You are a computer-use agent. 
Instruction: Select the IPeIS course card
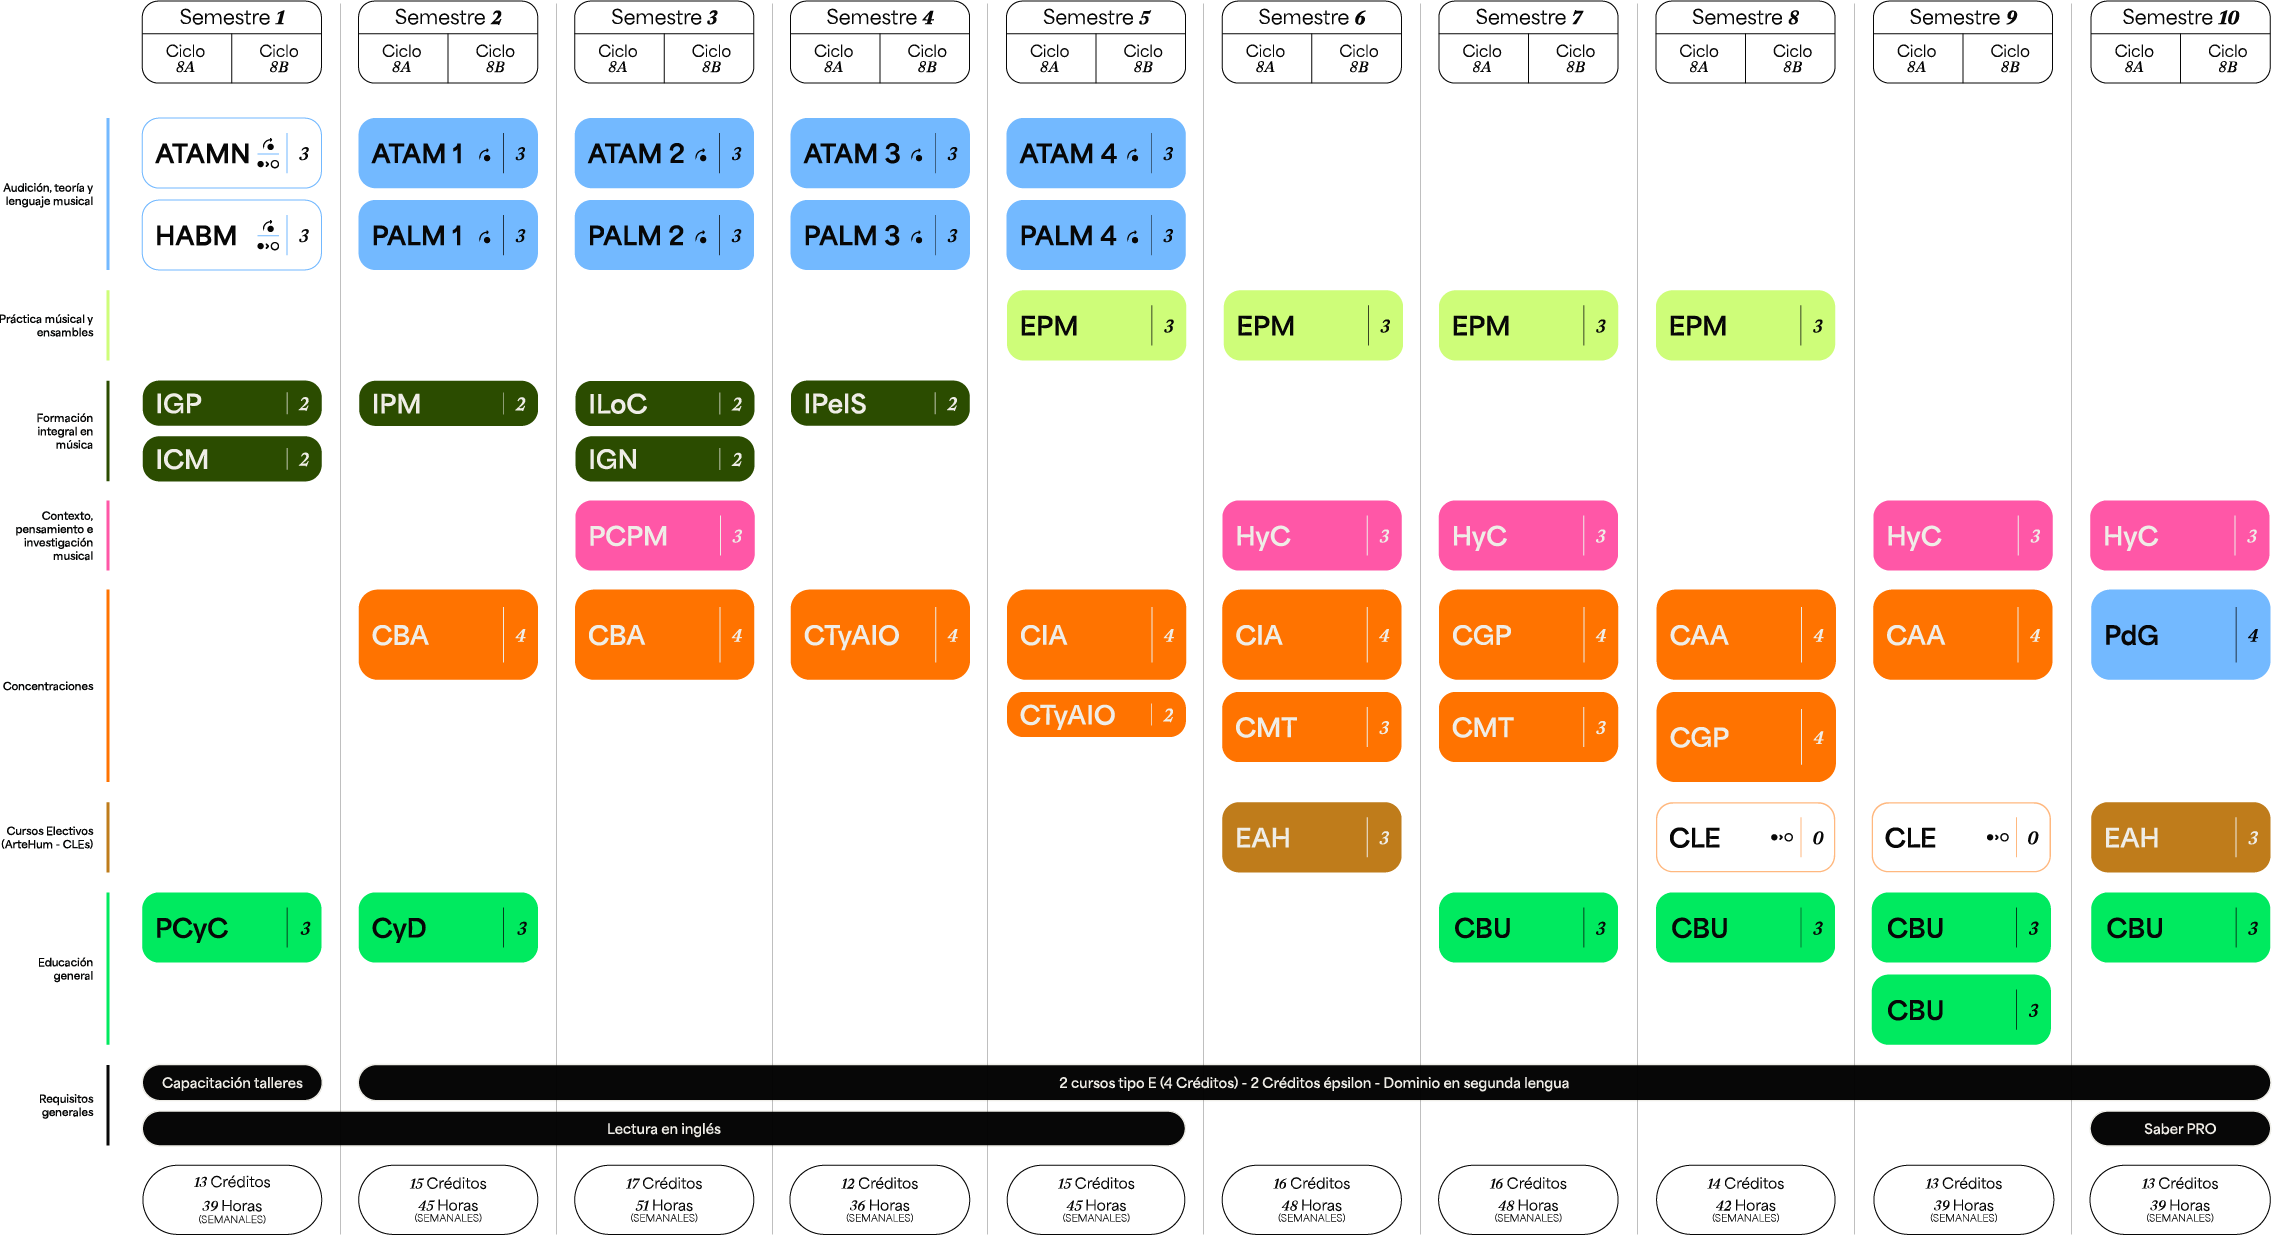[x=880, y=403]
